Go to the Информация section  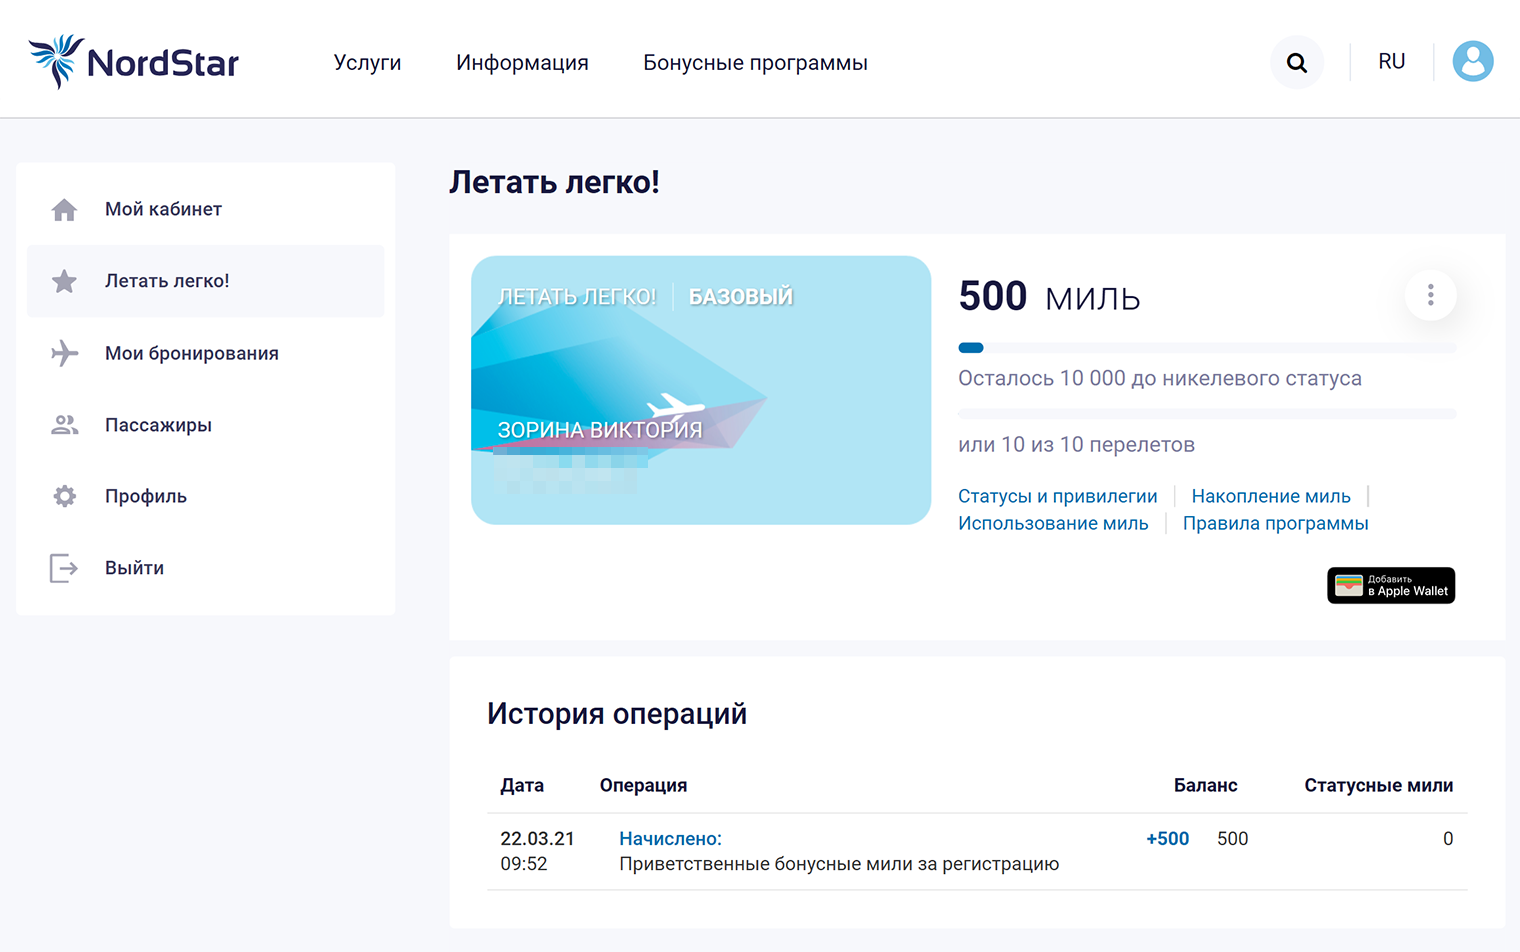point(522,62)
